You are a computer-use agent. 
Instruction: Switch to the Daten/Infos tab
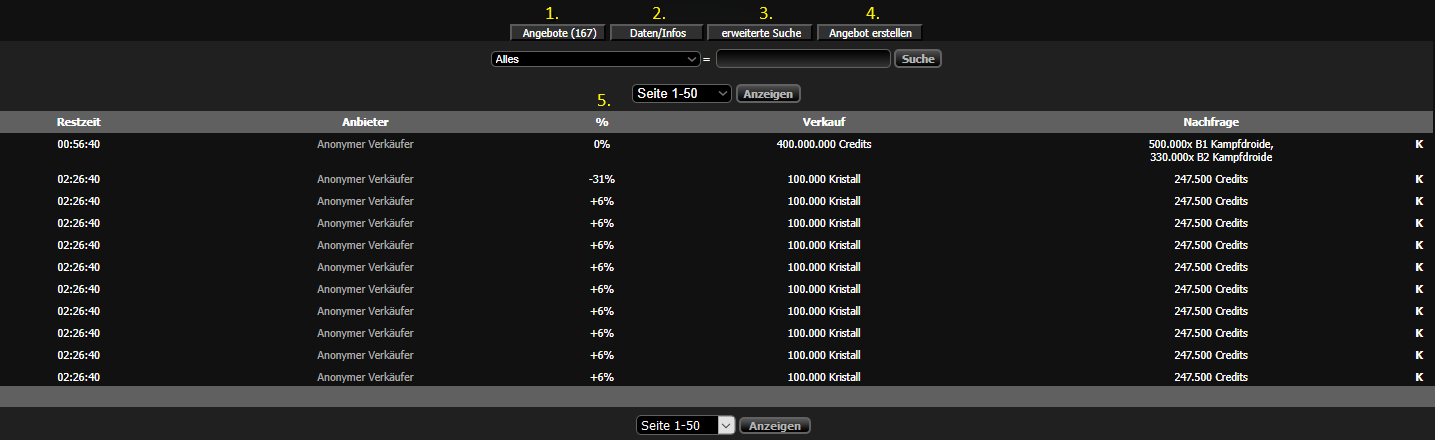pyautogui.click(x=657, y=33)
